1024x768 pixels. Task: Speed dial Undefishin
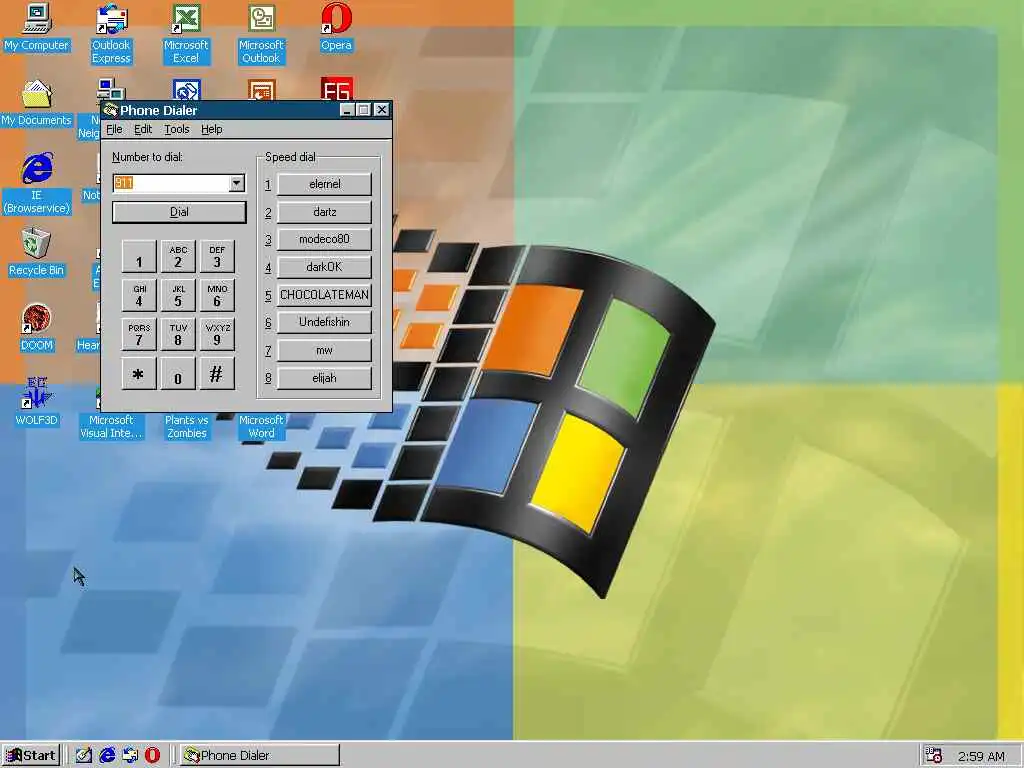[x=325, y=322]
